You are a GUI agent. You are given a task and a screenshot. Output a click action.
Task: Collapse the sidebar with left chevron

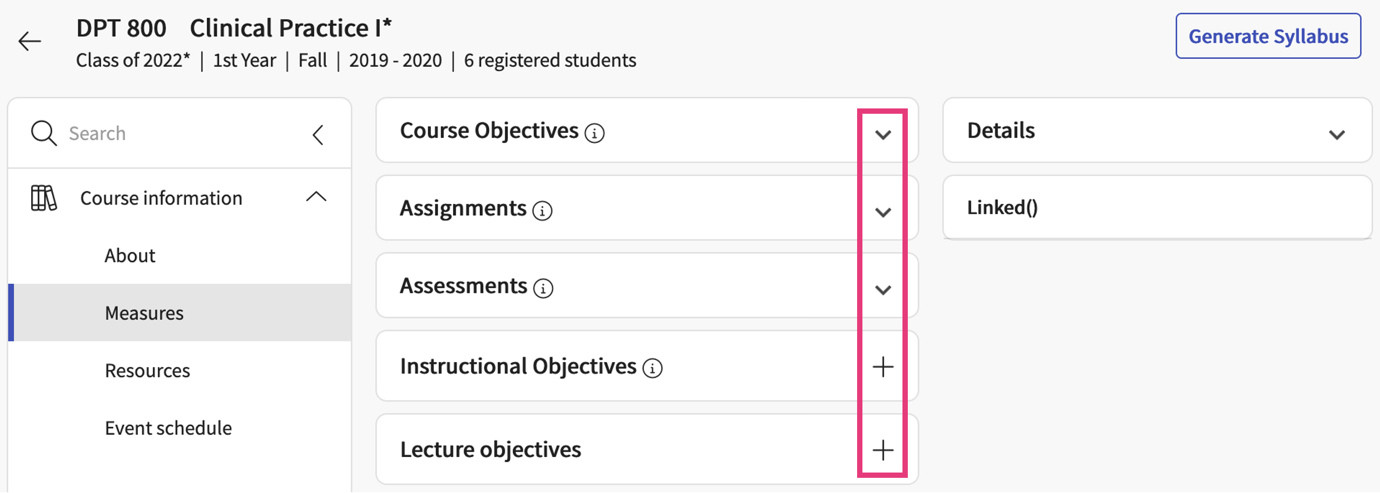point(318,134)
